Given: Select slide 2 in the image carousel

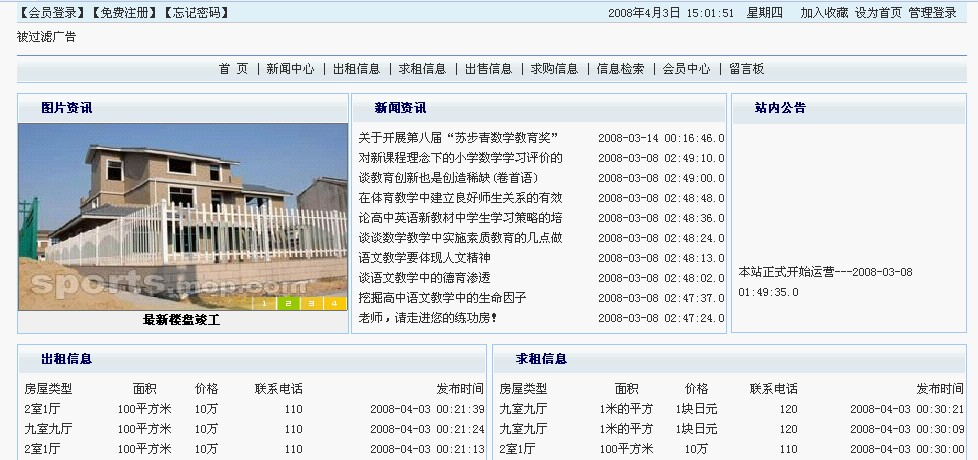Looking at the screenshot, I should (287, 302).
